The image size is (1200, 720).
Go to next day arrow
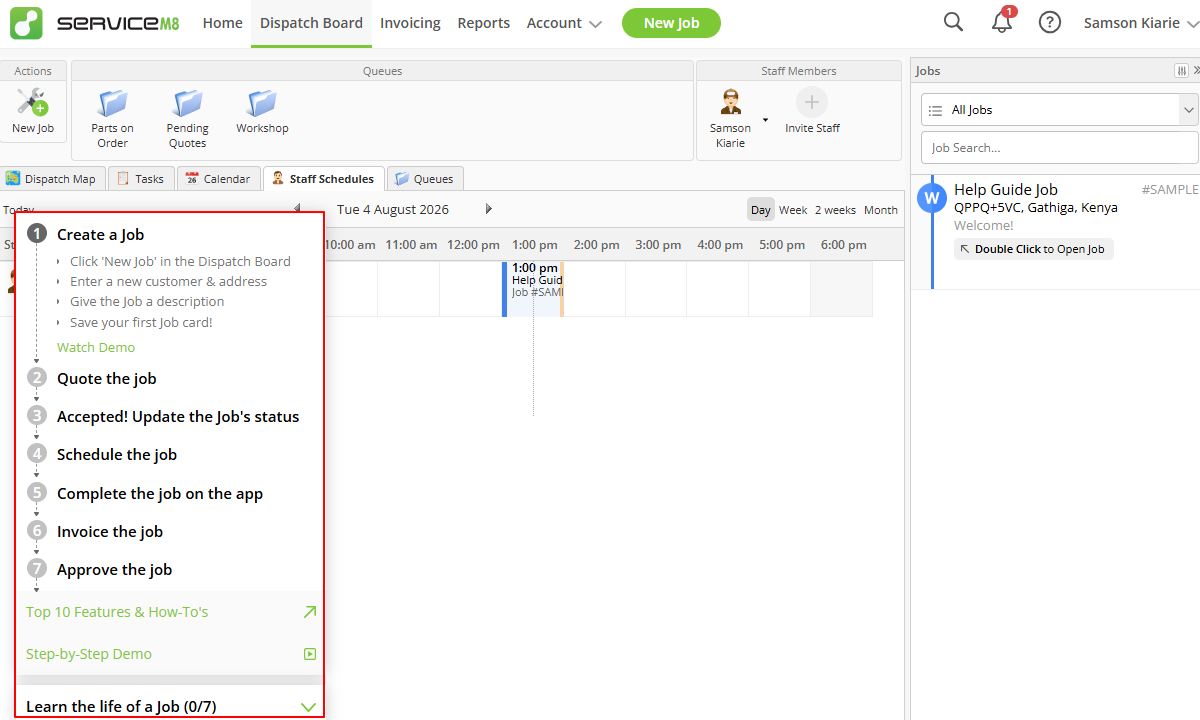489,209
